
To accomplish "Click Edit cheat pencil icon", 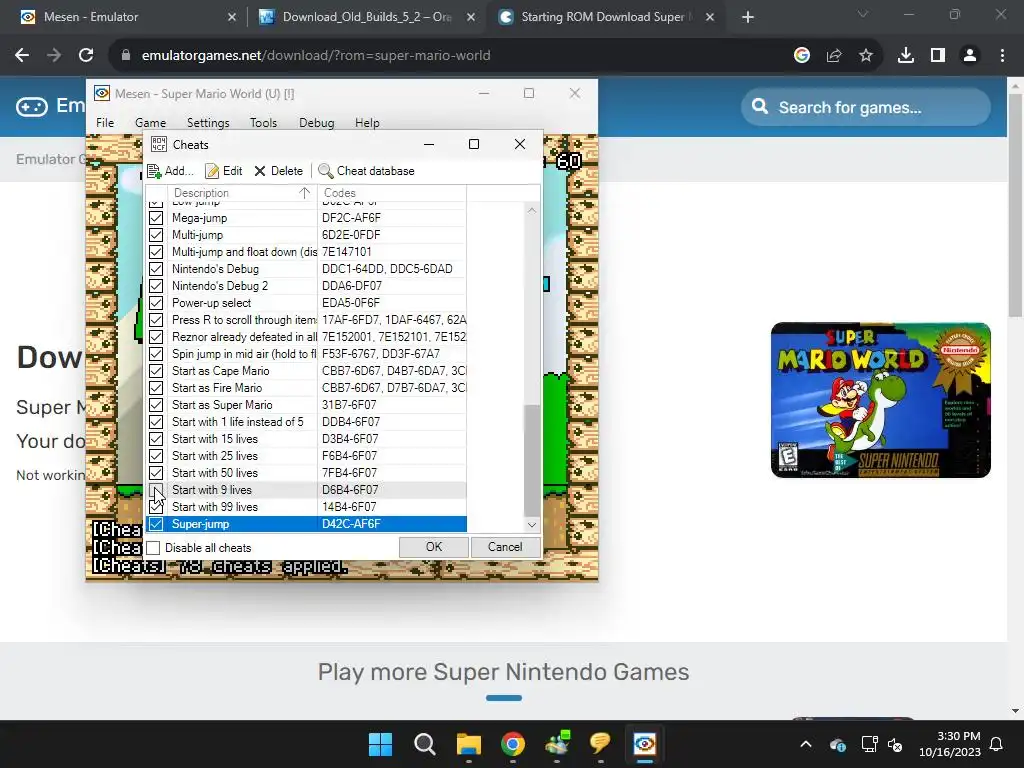I will 212,171.
